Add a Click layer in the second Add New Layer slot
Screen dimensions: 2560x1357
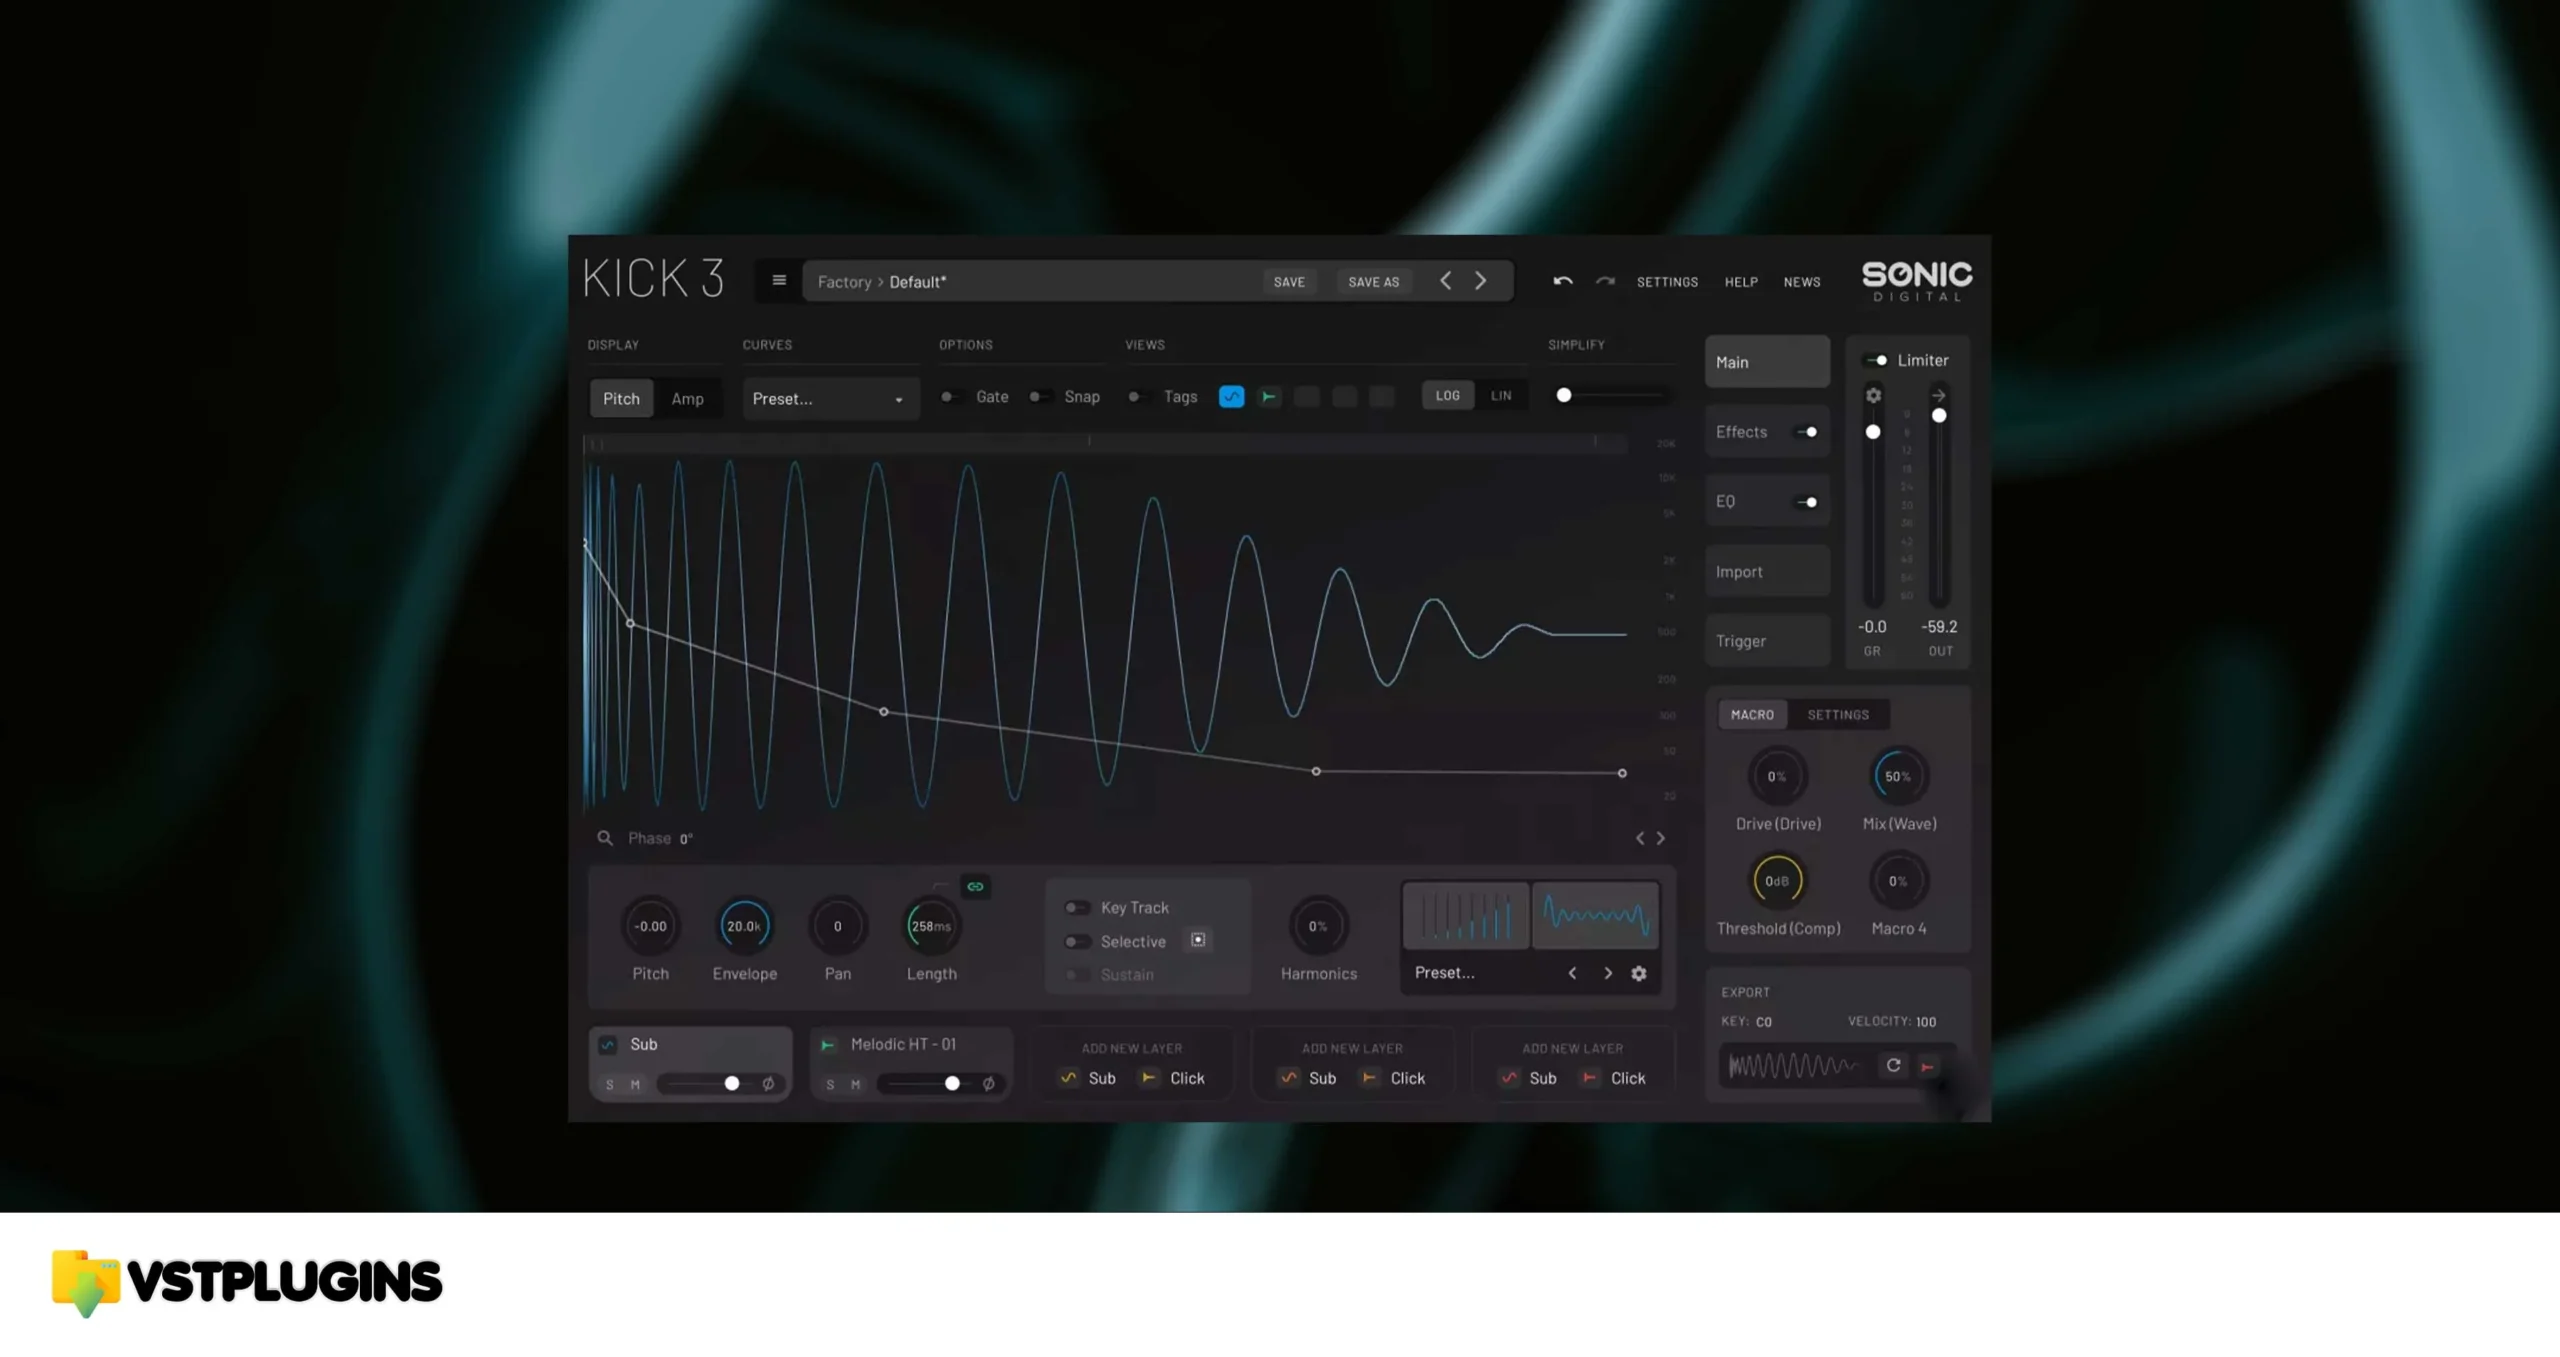[1393, 1078]
